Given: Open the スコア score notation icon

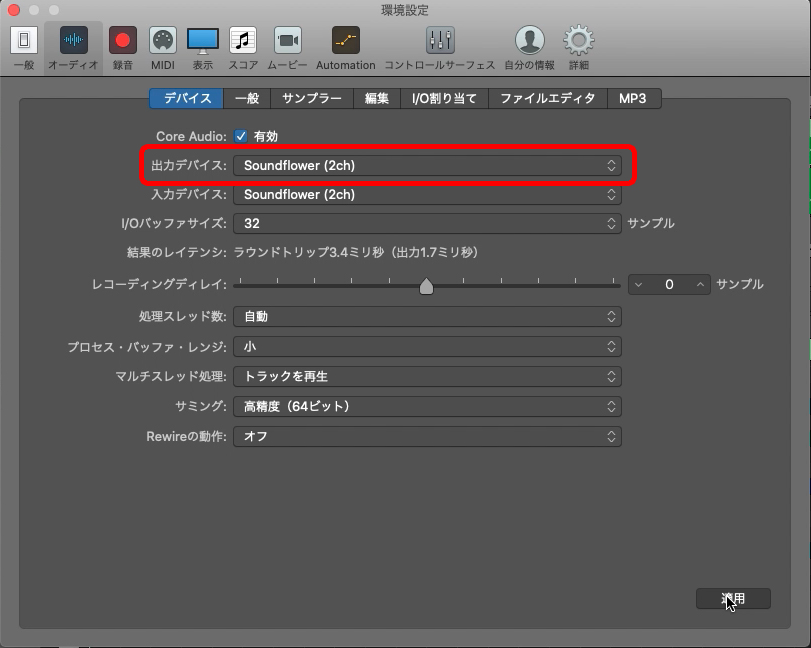Looking at the screenshot, I should click(243, 40).
